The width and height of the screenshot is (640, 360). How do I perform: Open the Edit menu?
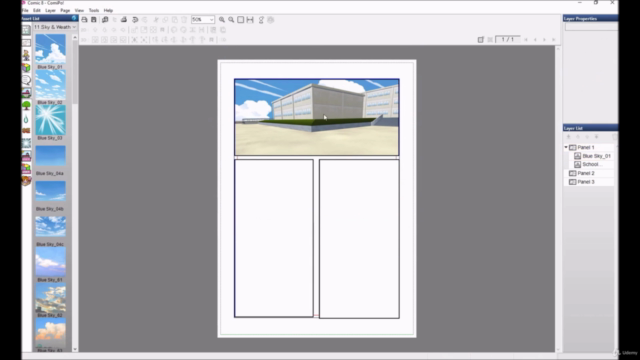tap(37, 10)
